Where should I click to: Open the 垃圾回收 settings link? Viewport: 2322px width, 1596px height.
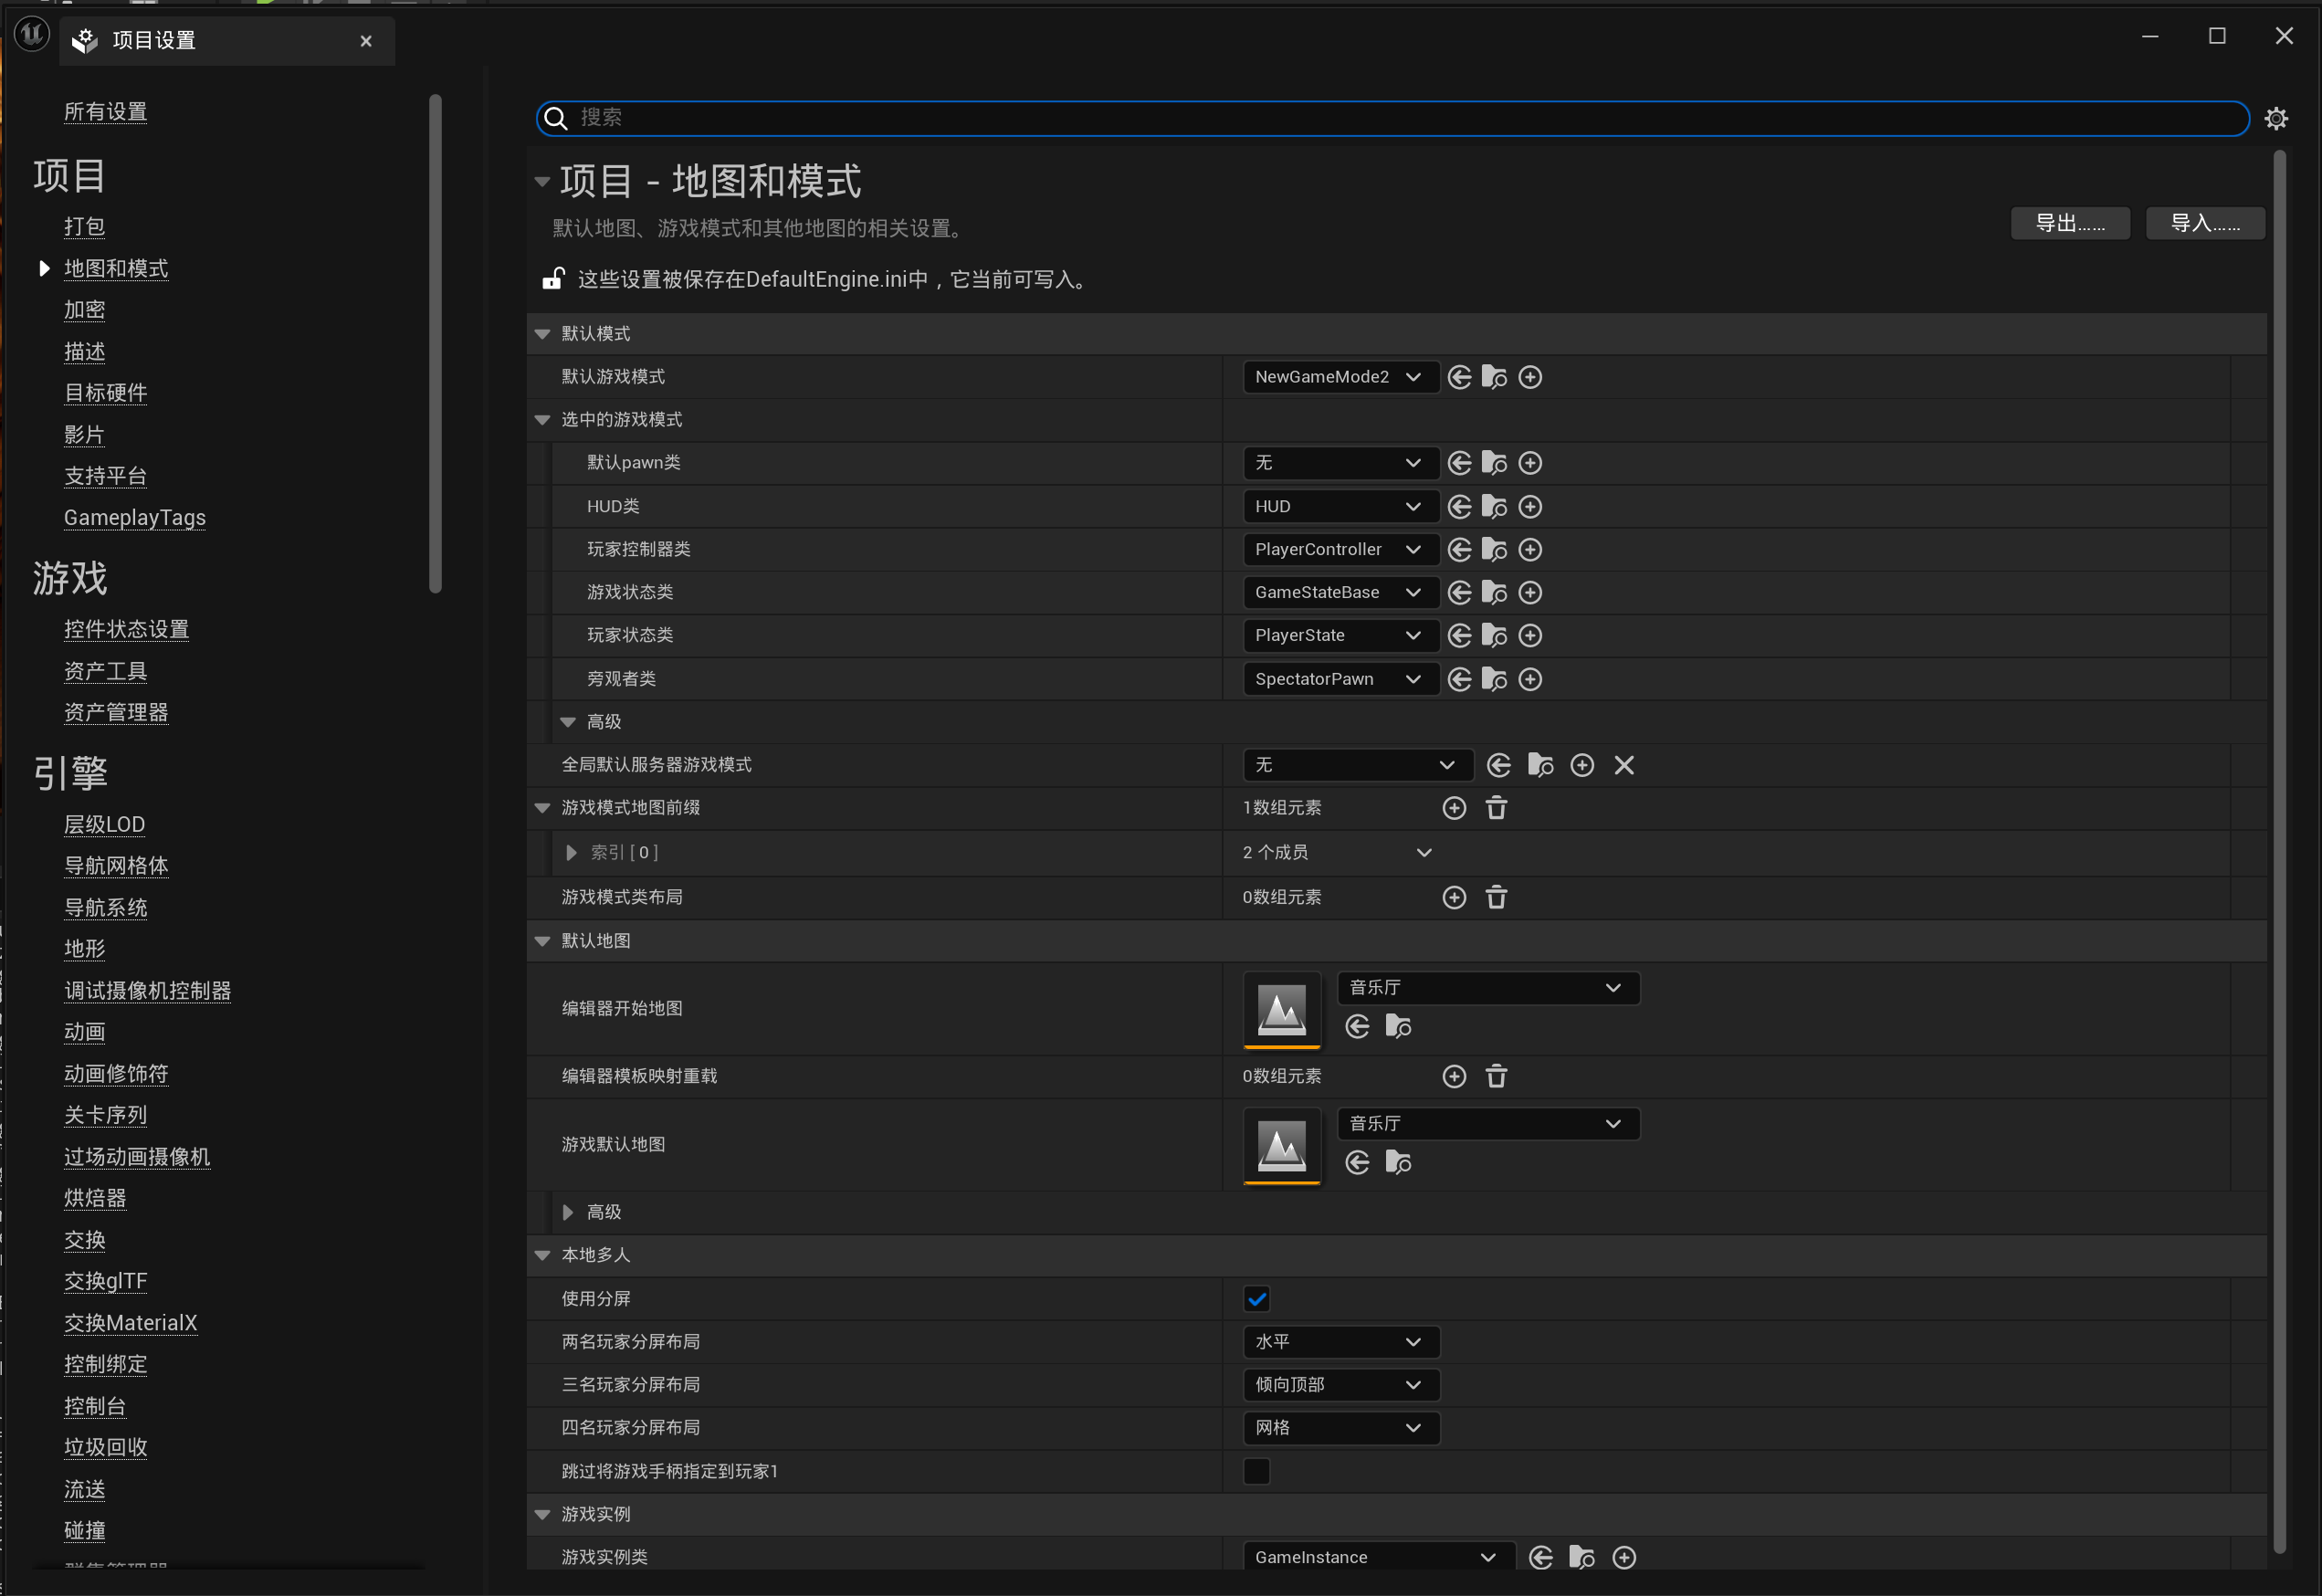[x=105, y=1448]
